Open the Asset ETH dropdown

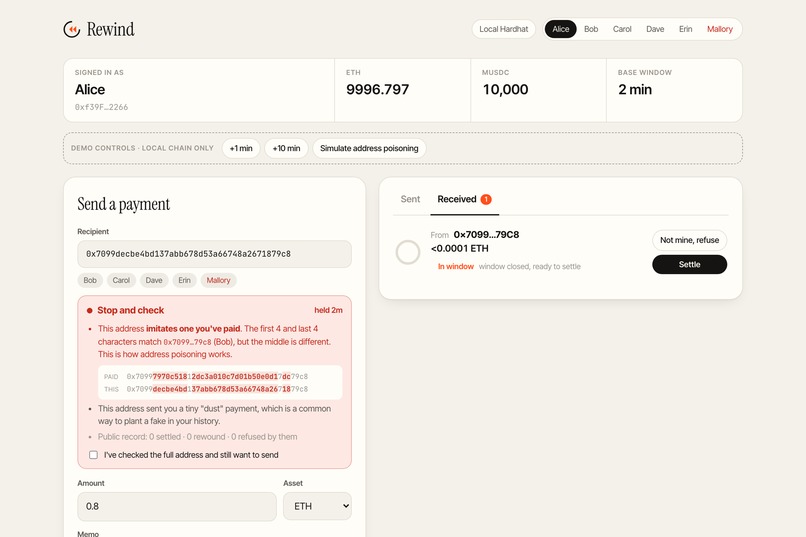point(317,506)
